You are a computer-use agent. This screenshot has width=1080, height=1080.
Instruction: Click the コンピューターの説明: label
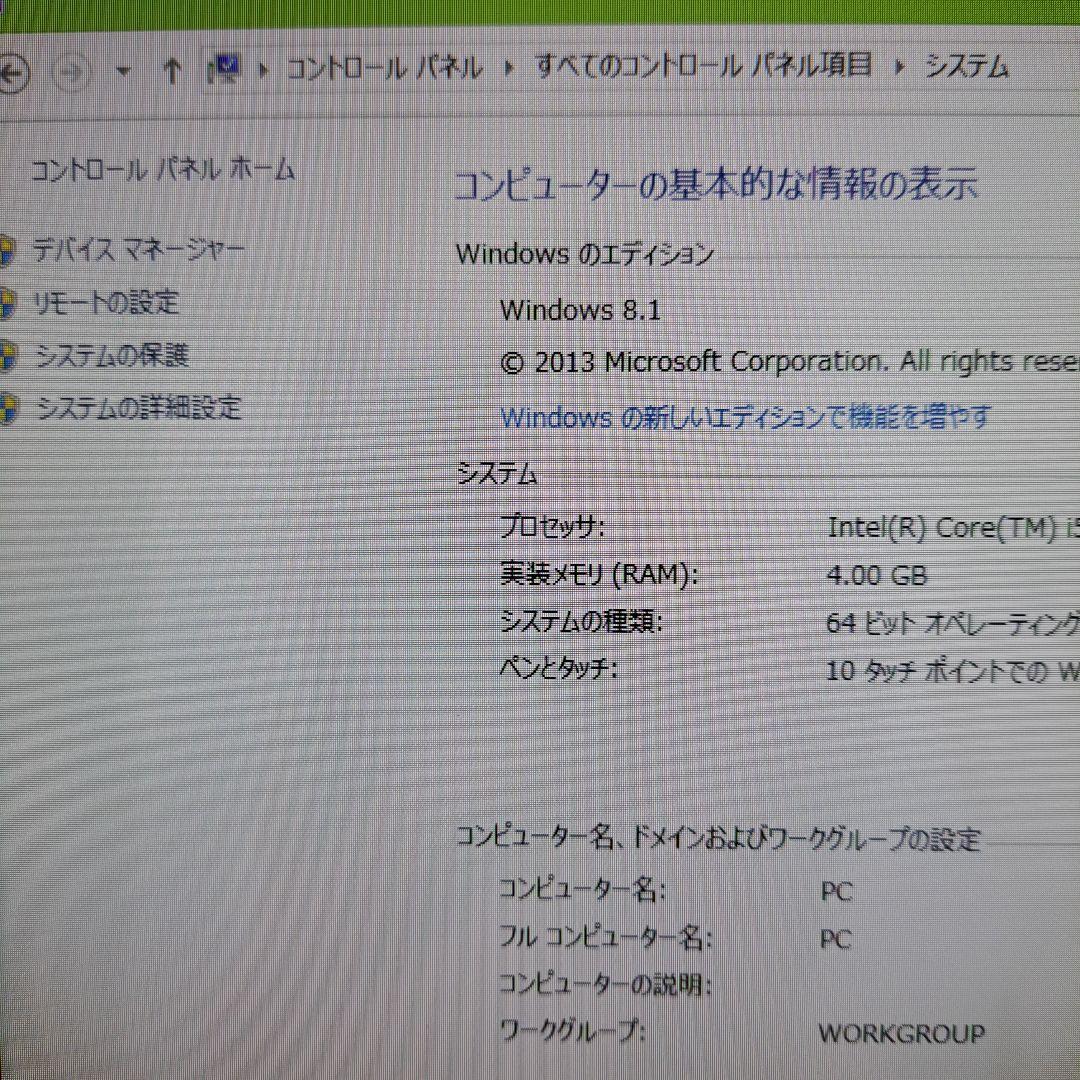[x=605, y=984]
